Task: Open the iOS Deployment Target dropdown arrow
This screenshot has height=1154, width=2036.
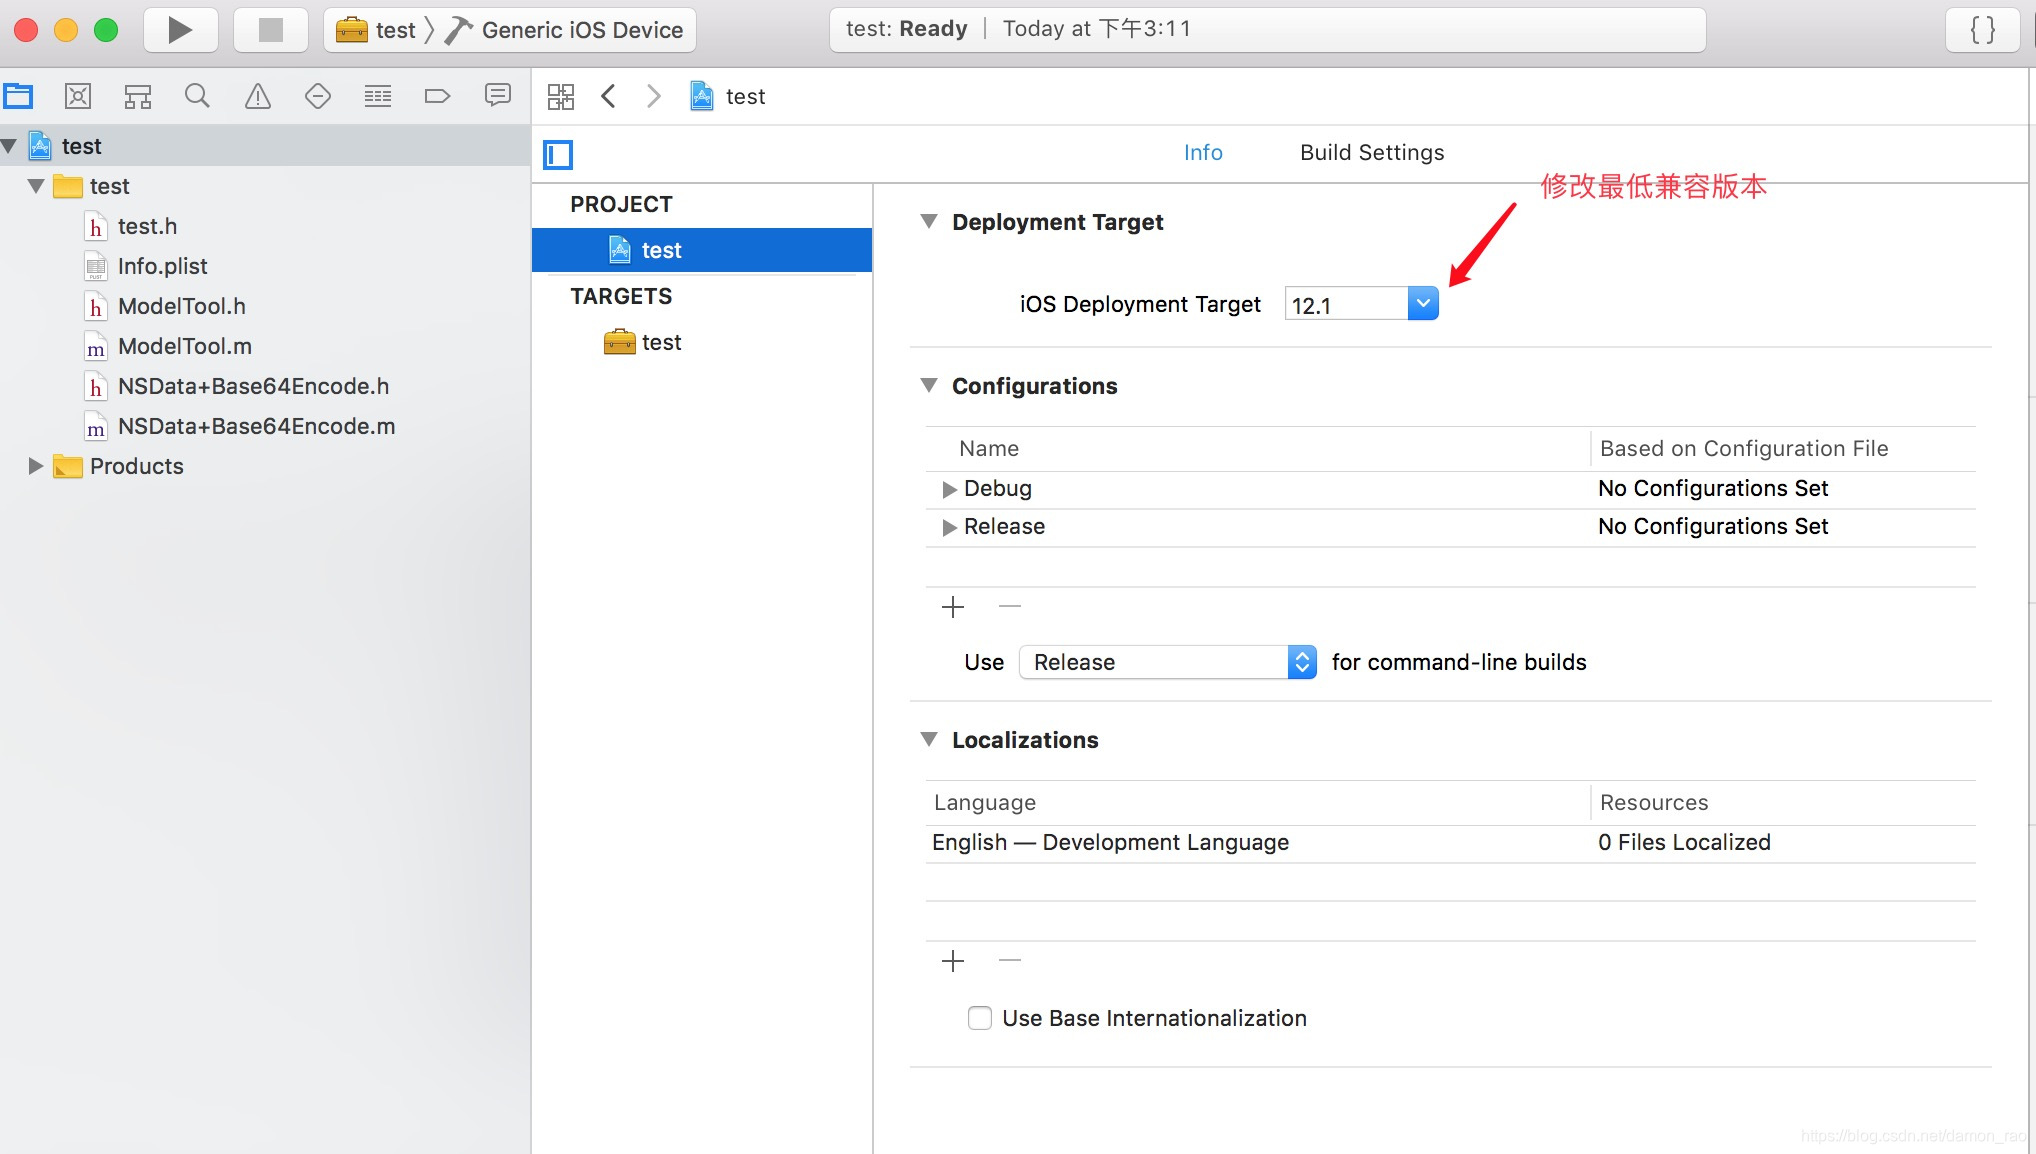Action: click(1423, 303)
